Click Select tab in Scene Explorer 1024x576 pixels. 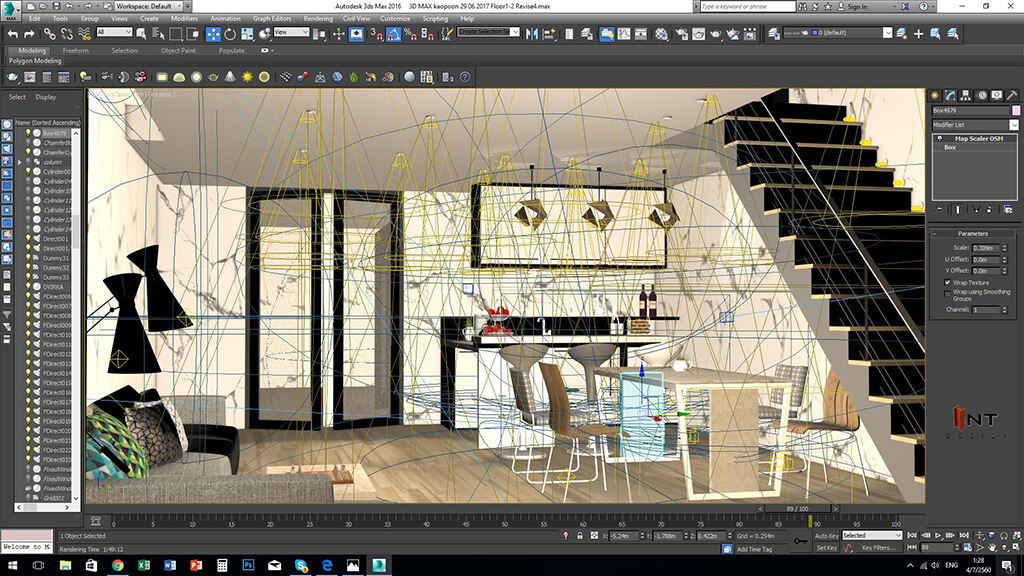point(17,97)
